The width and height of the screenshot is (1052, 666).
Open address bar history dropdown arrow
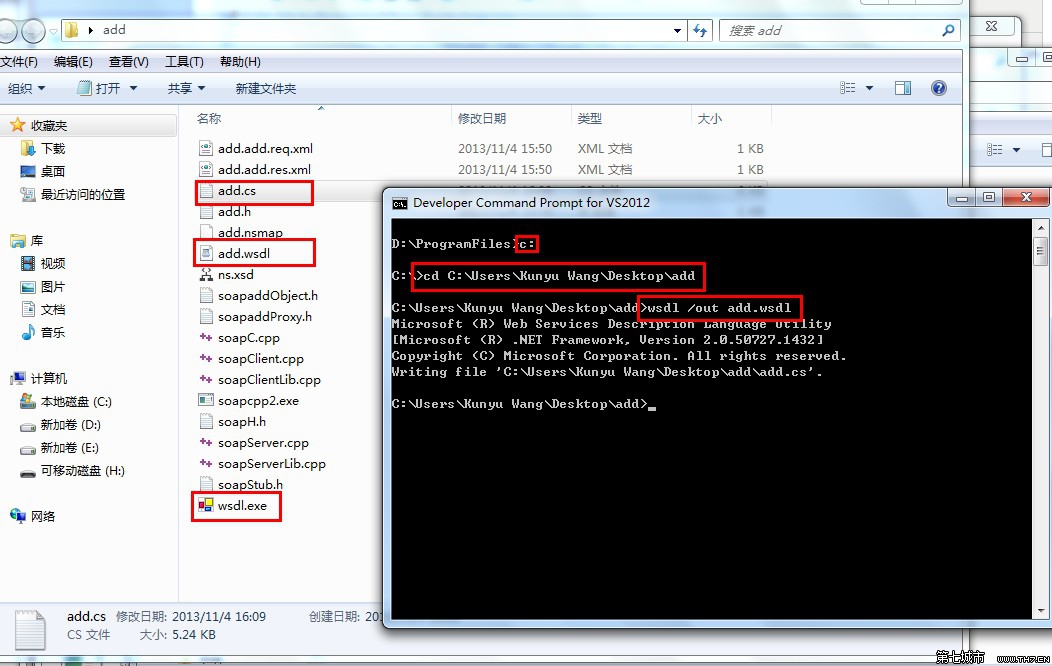(677, 30)
